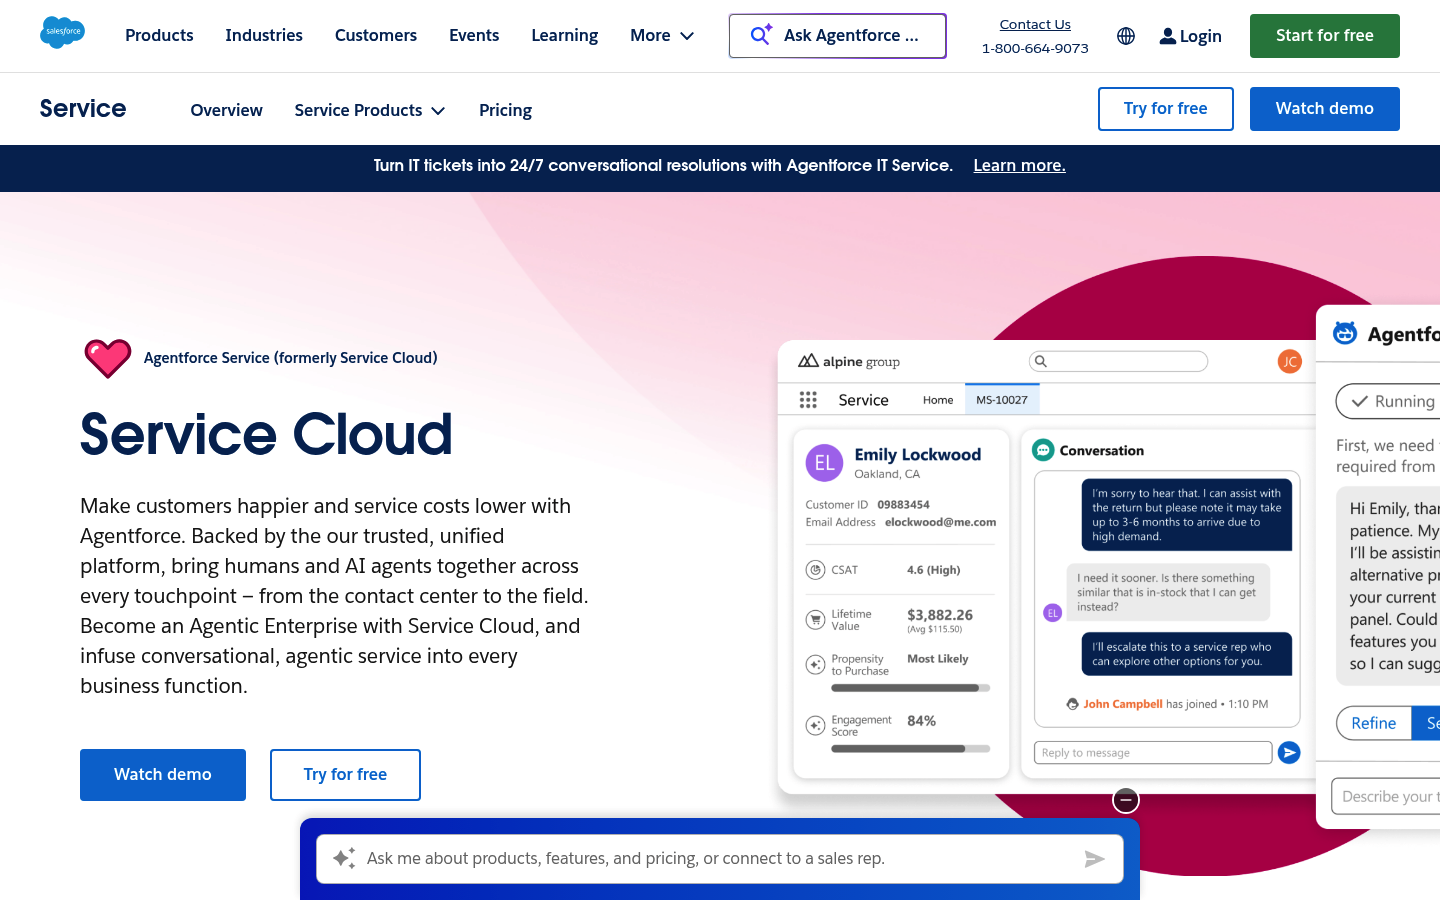Click the Salesforce cloud logo

62,32
